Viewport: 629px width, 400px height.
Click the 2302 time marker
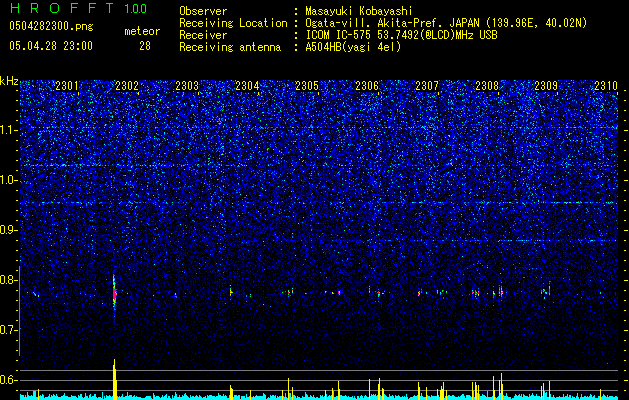[127, 86]
